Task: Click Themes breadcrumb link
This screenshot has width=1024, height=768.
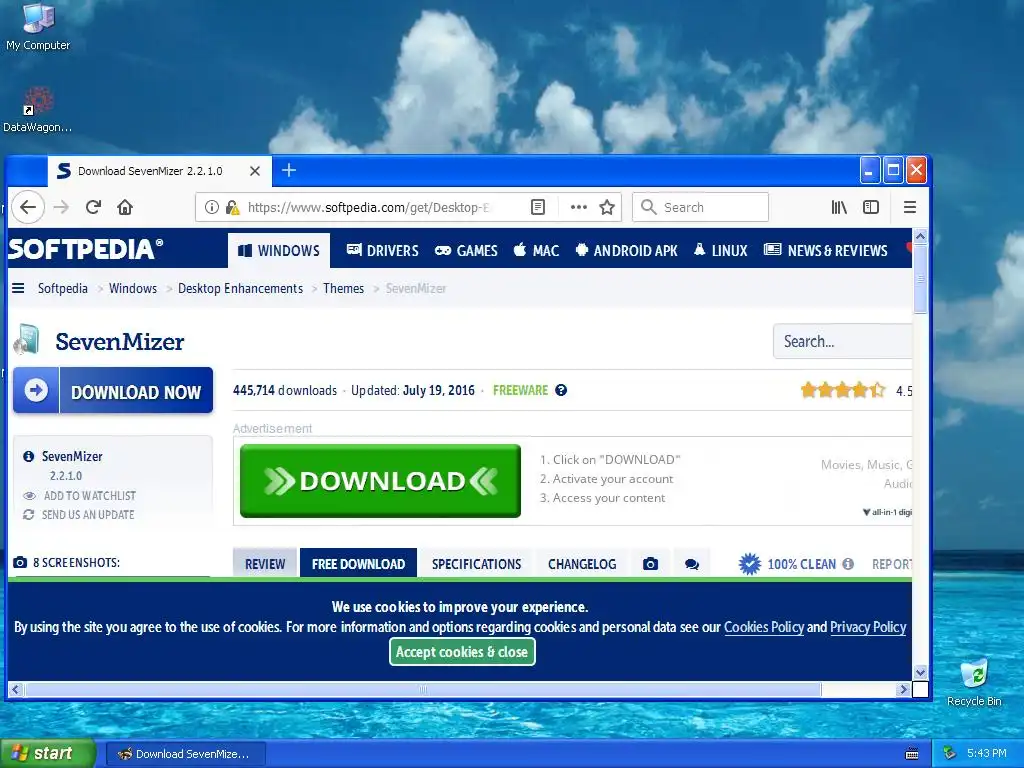Action: (344, 288)
